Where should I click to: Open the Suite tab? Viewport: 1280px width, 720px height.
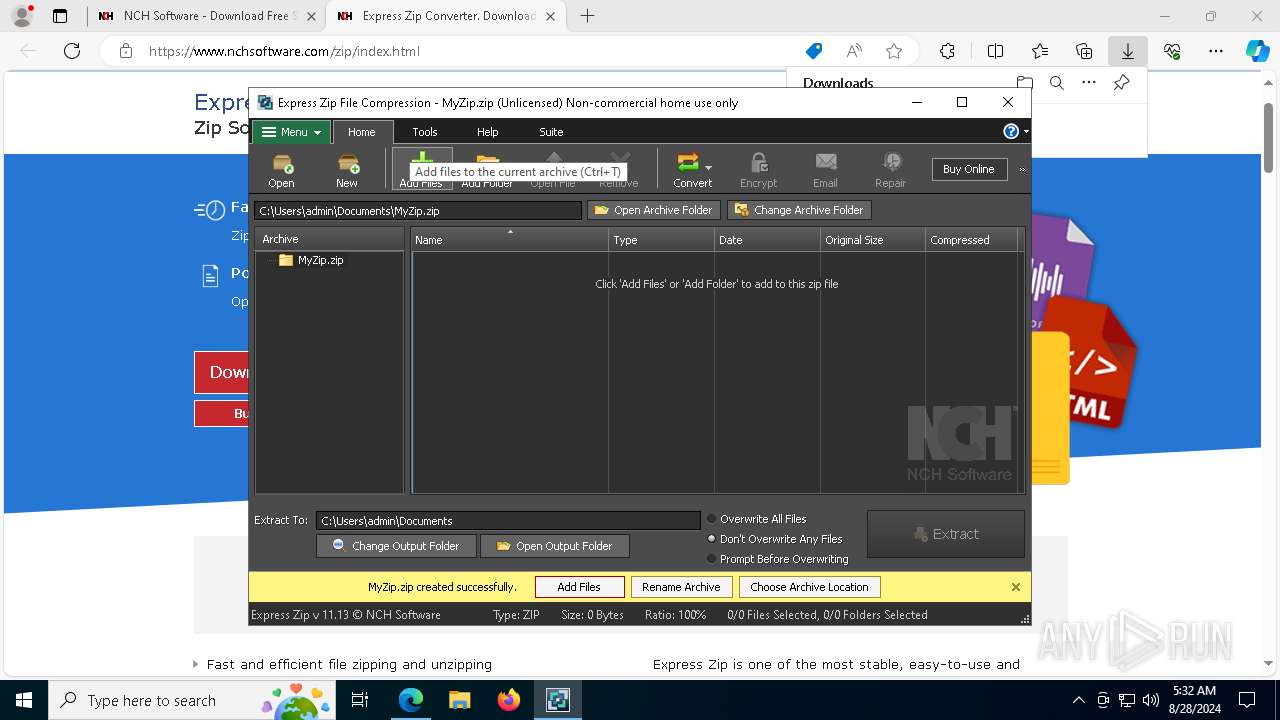pos(551,132)
